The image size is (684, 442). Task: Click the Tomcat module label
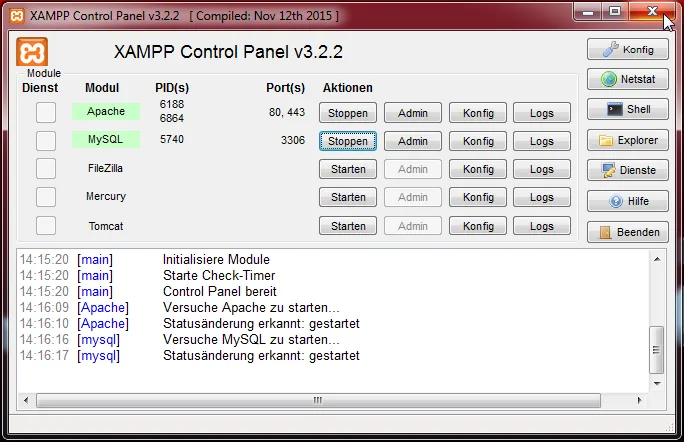pos(106,226)
